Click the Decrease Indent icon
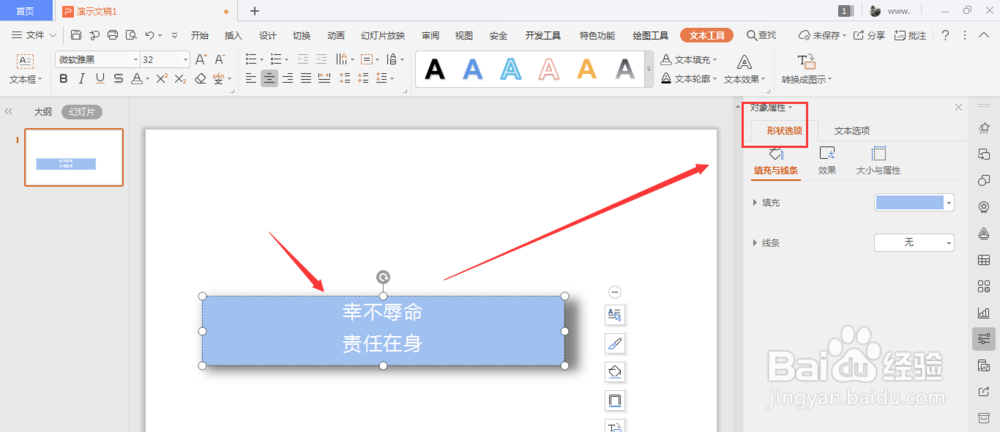Viewport: 1000px width, 432px height. (303, 59)
